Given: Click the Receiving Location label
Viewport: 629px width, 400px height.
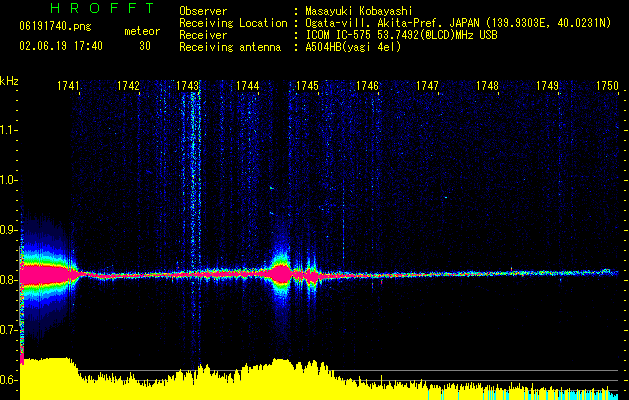Looking at the screenshot, I should [x=233, y=23].
